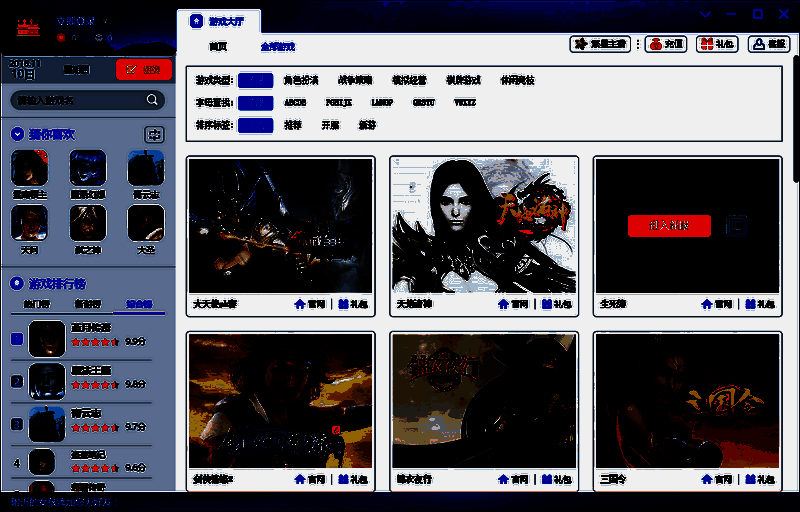The height and width of the screenshot is (512, 800).
Task: Click the refresh recommendations icon beside 猜你喜欢
Action: [x=154, y=134]
